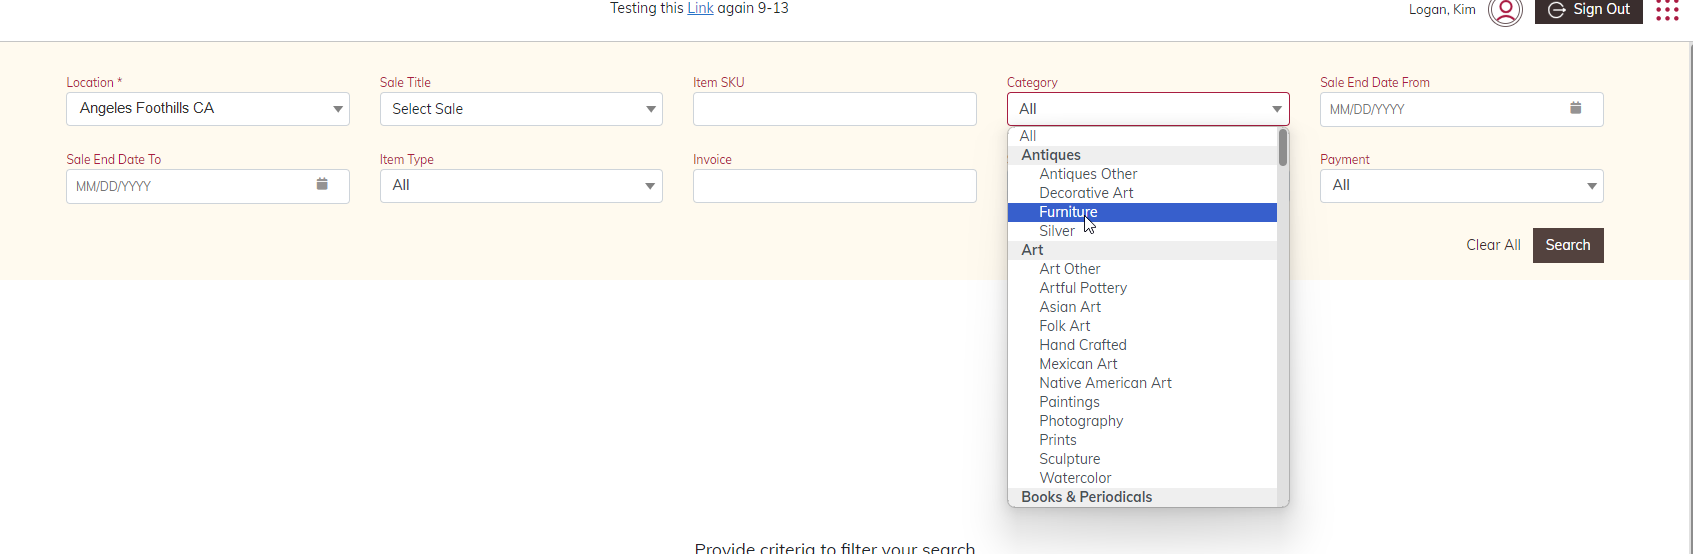This screenshot has height=554, width=1693.
Task: Select Native American Art category option
Action: pyautogui.click(x=1105, y=383)
